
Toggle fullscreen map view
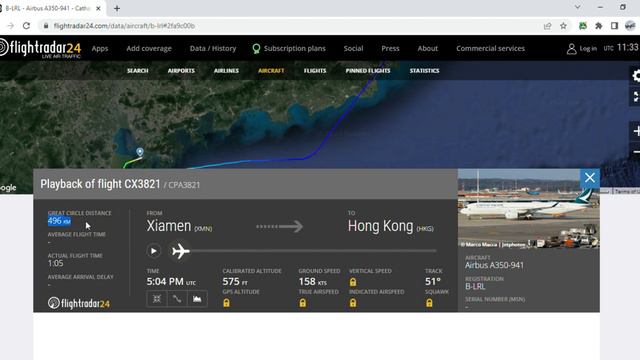tap(635, 97)
